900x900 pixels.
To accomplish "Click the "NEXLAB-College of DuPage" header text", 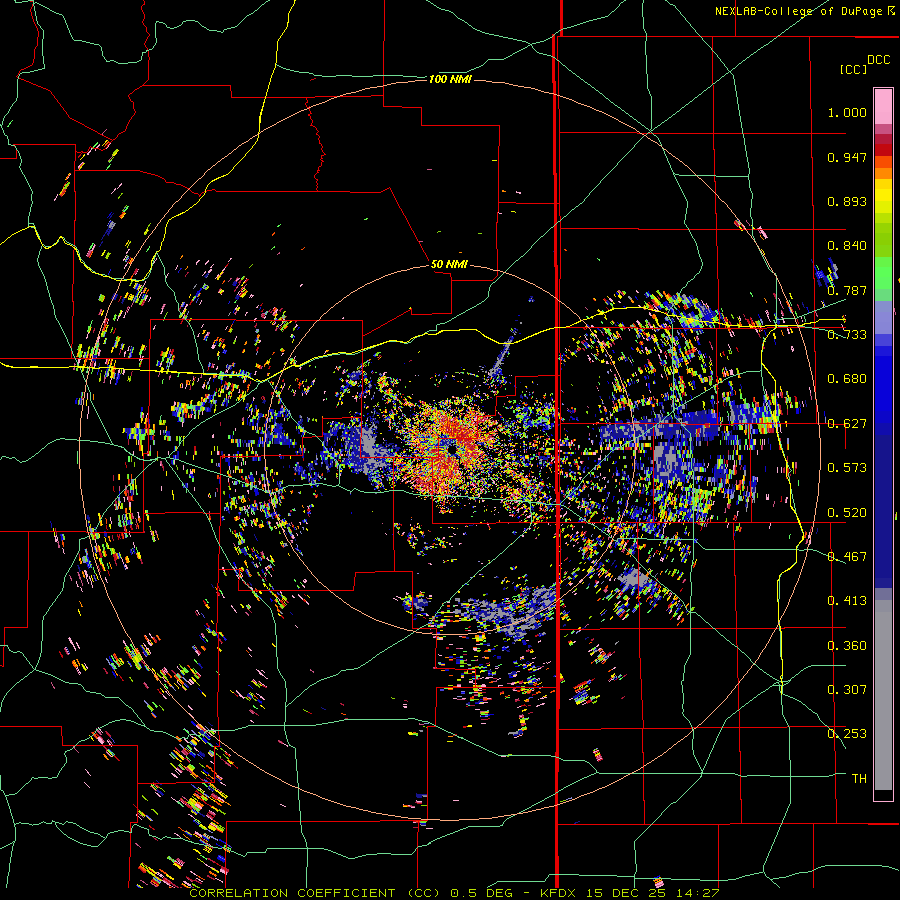I will (x=798, y=11).
